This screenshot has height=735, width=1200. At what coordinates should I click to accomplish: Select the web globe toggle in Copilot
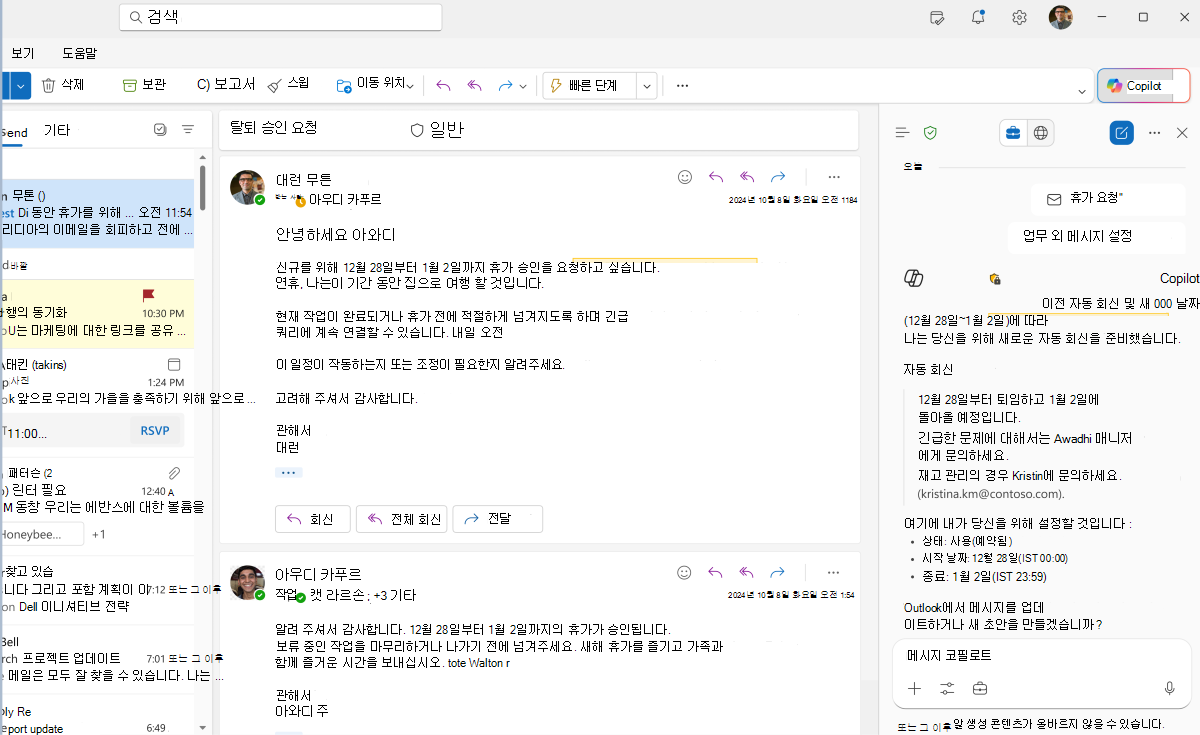(1041, 132)
